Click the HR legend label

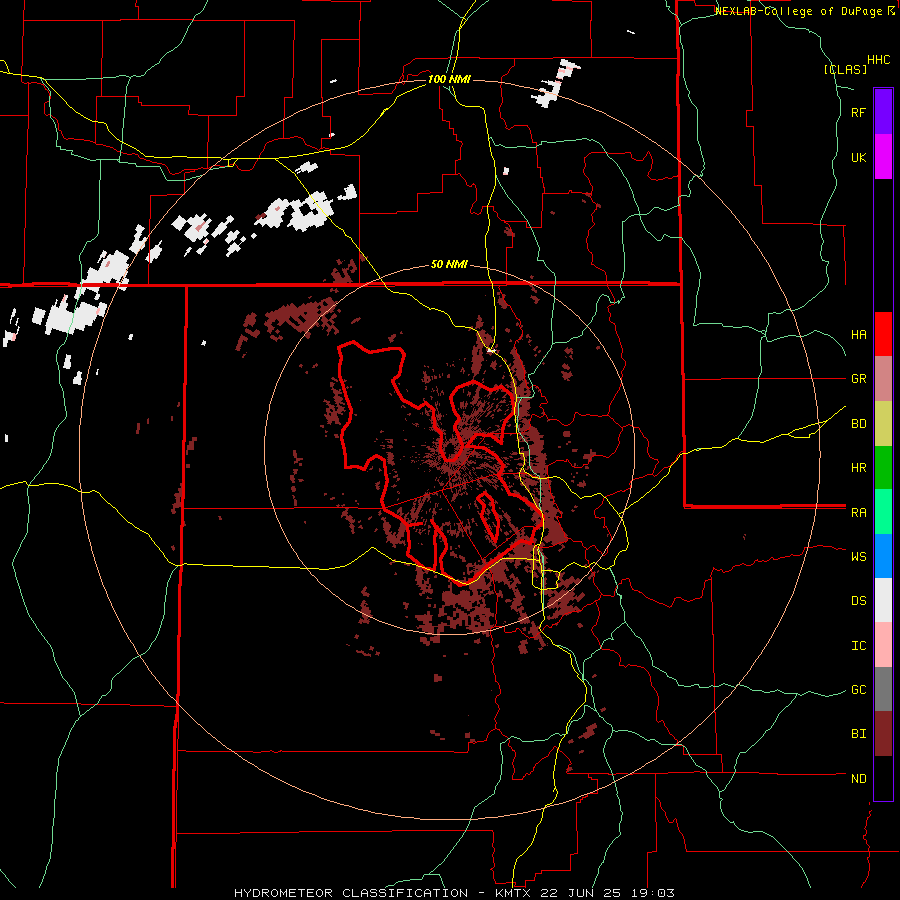pyautogui.click(x=858, y=468)
